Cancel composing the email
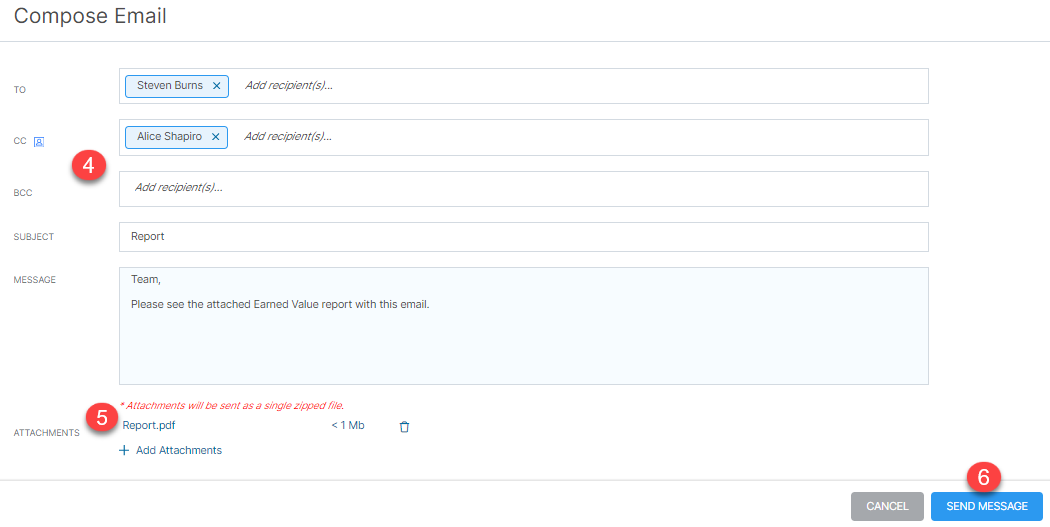Viewport: 1050px width, 527px height. (x=887, y=506)
